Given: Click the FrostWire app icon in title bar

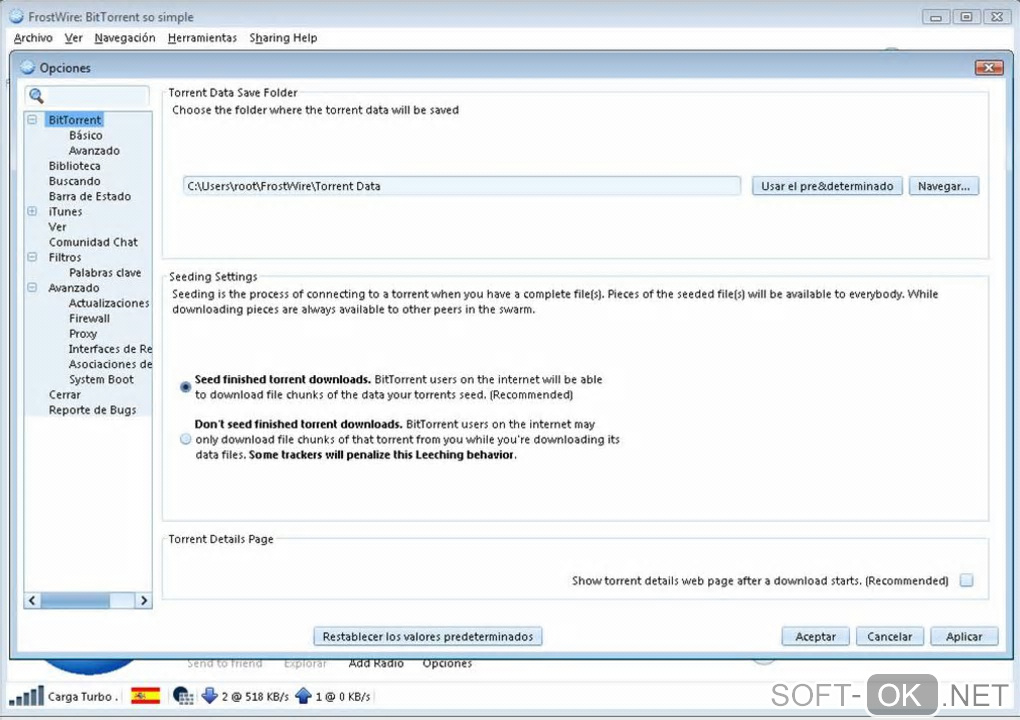Looking at the screenshot, I should click(x=17, y=17).
